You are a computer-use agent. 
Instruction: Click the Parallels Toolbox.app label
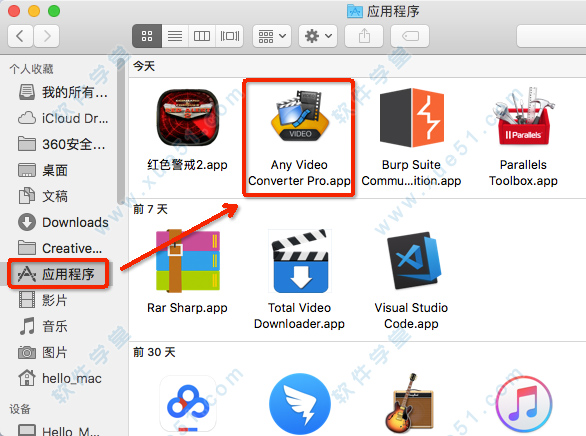(x=523, y=173)
